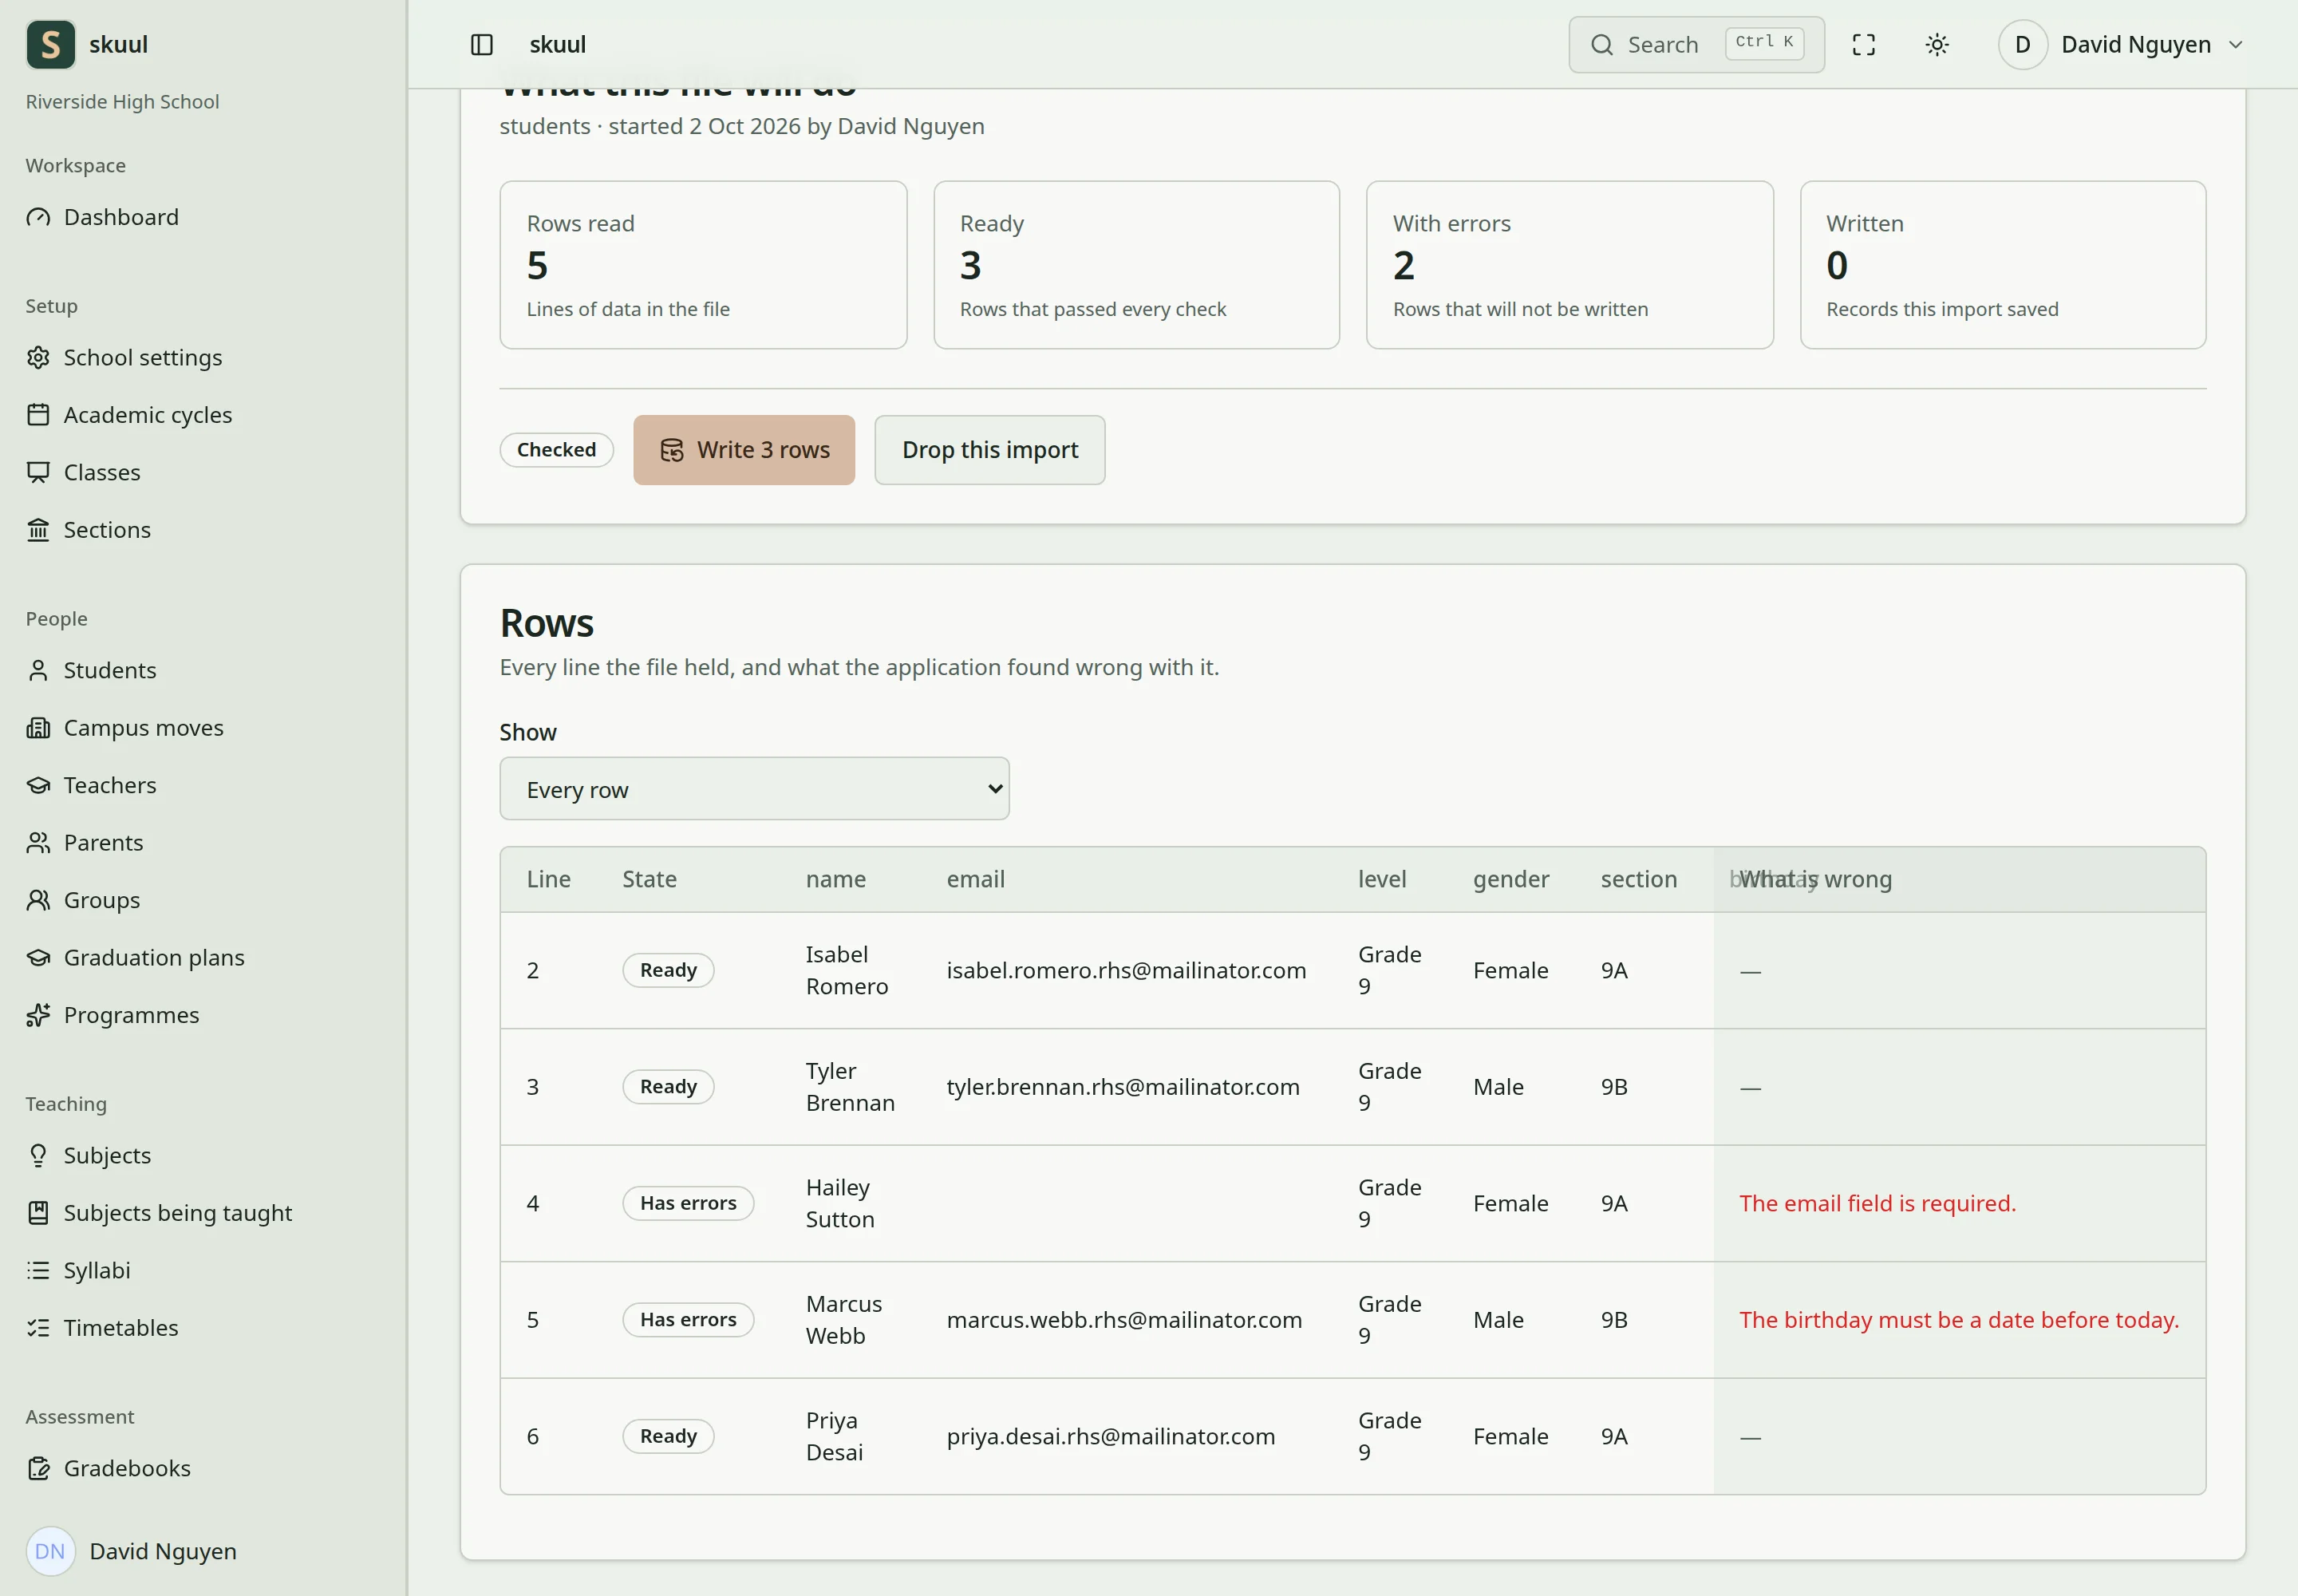Open David Nguyen account menu chevron
2298x1596 pixels.
point(2237,45)
